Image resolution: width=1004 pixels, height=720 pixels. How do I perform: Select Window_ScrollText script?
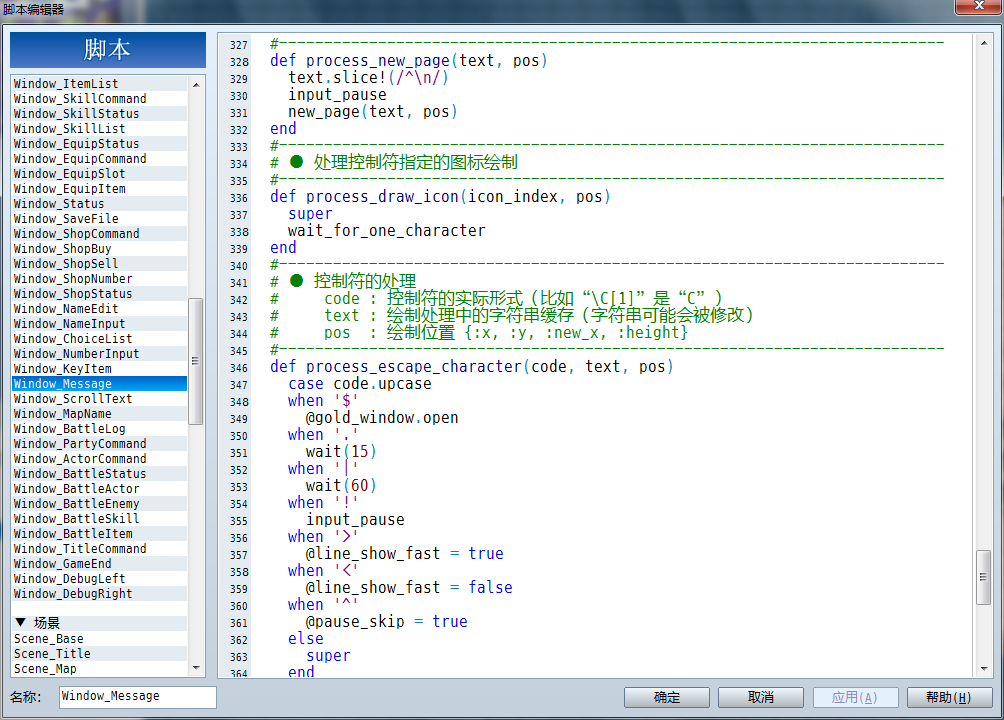coord(100,398)
